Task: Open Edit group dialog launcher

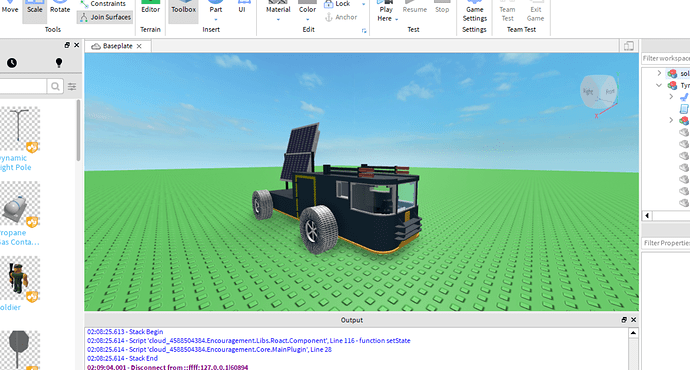Action: (x=364, y=31)
